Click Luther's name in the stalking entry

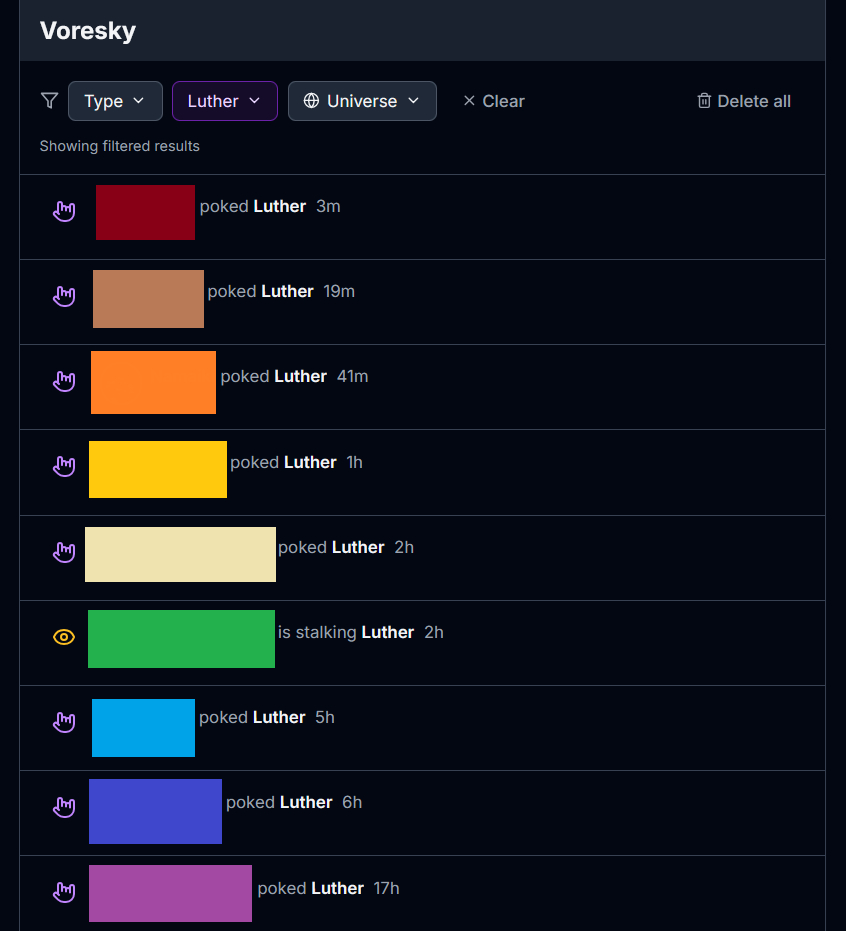387,632
